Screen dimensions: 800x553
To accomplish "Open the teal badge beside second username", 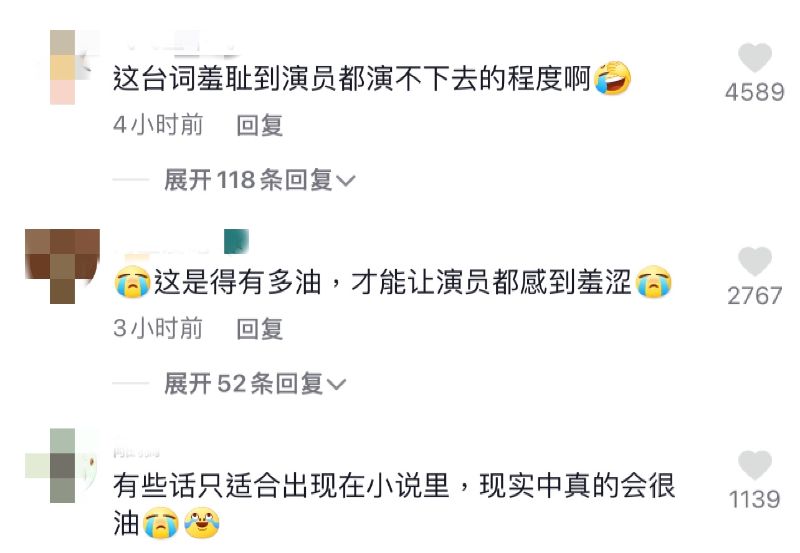I will click(236, 241).
